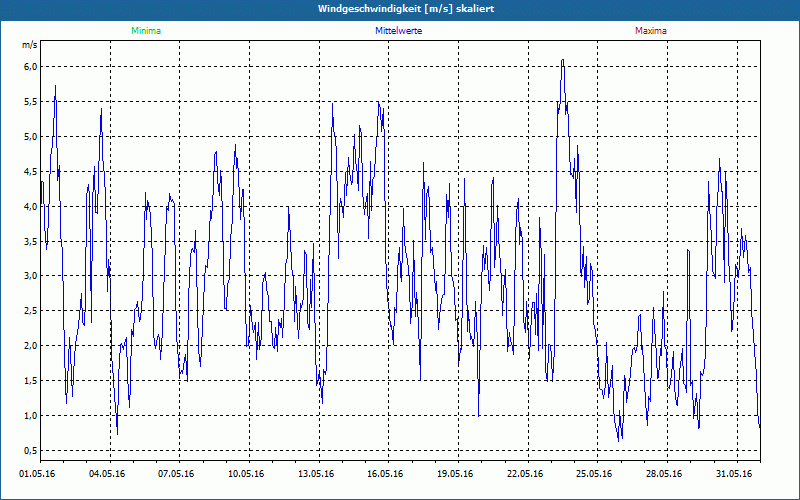This screenshot has width=800, height=500.
Task: Click the 31.05.16 date label
Action: [x=734, y=474]
